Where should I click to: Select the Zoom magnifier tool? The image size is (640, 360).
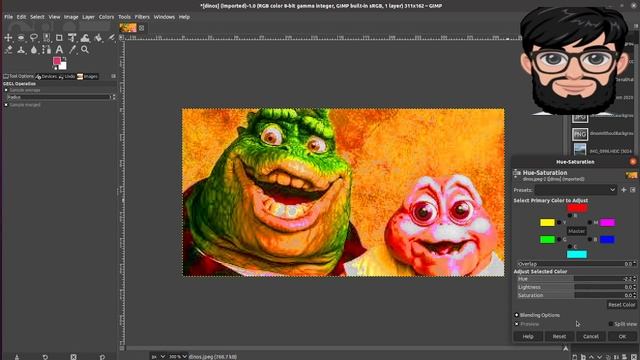pos(85,50)
